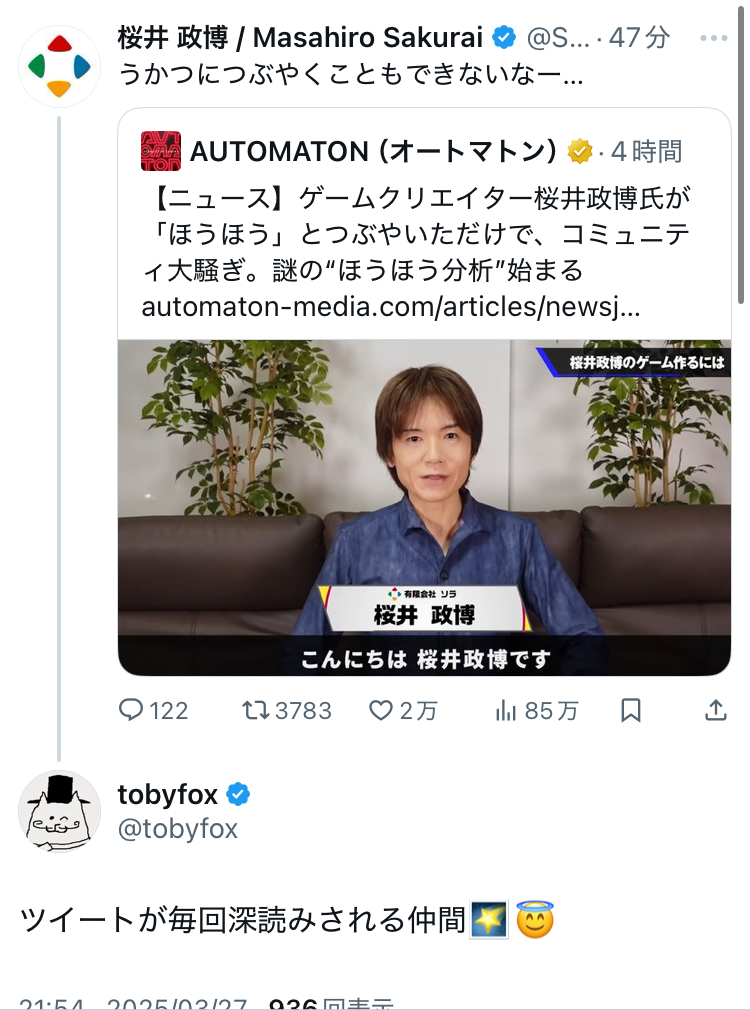The height and width of the screenshot is (1010, 750).
Task: Click the 桜井 政博 / Masahiro Sakurai name
Action: 300,38
